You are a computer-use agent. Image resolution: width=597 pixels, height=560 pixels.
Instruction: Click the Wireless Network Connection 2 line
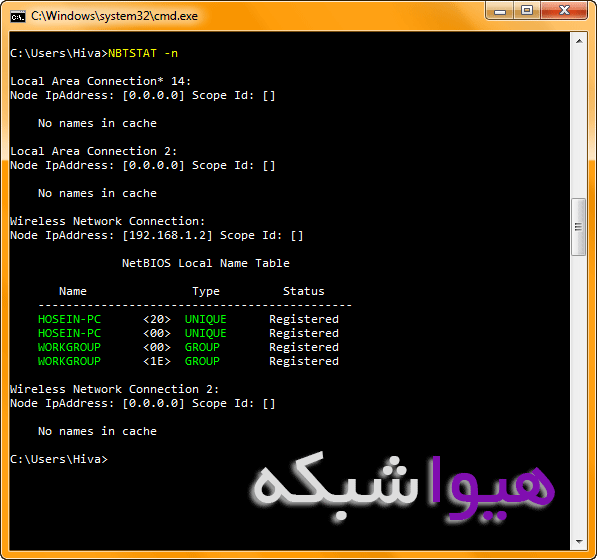pos(114,389)
